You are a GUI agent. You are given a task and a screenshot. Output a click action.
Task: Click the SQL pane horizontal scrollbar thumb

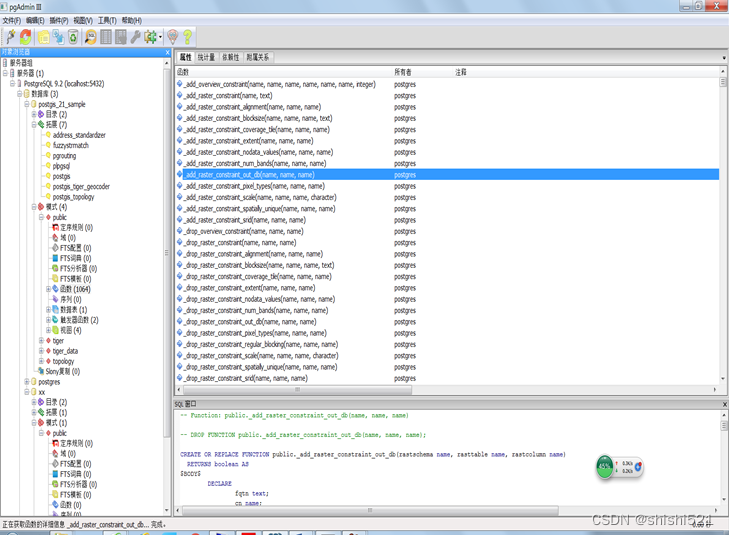[x=370, y=510]
